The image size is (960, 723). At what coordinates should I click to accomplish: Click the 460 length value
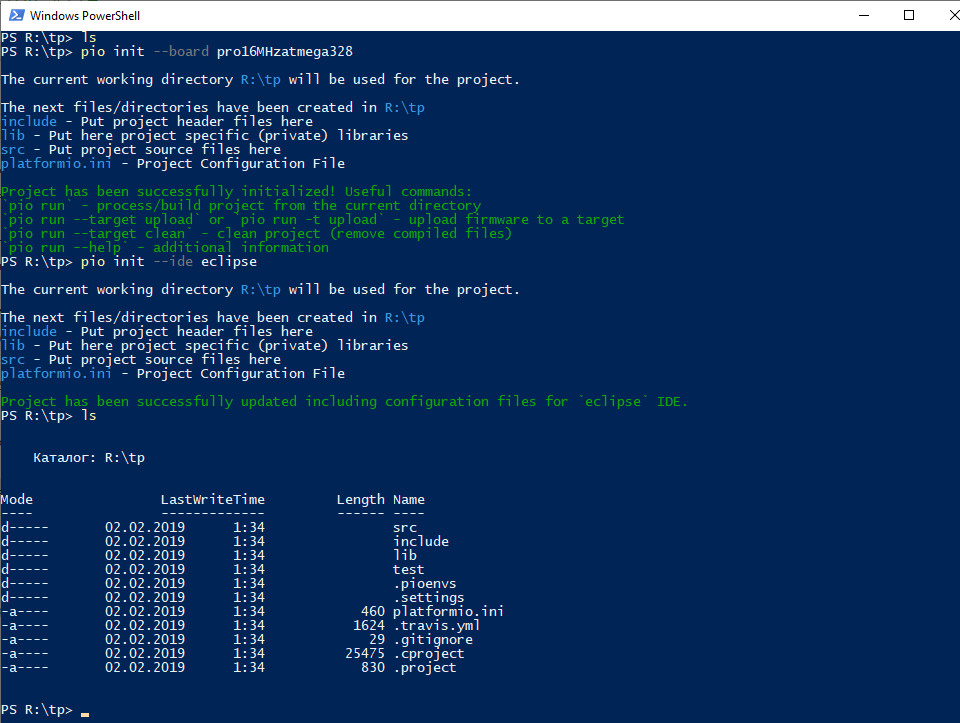tap(373, 612)
